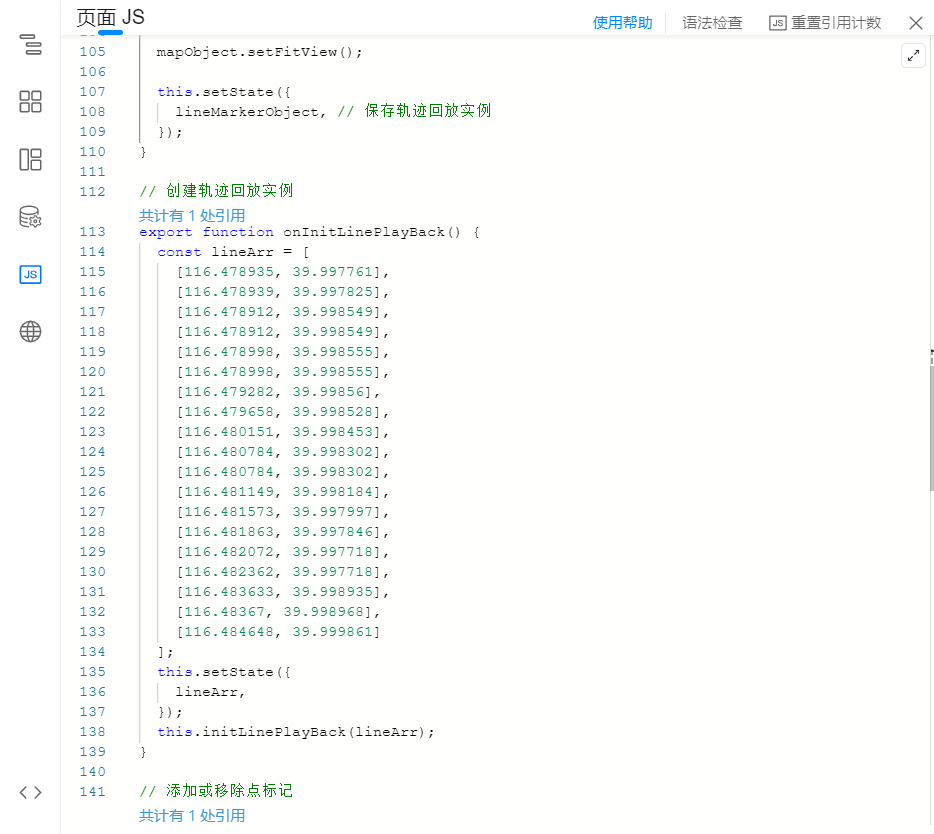Open reference count link above onInitLinePlayBack
This screenshot has height=834, width=934.
(192, 216)
